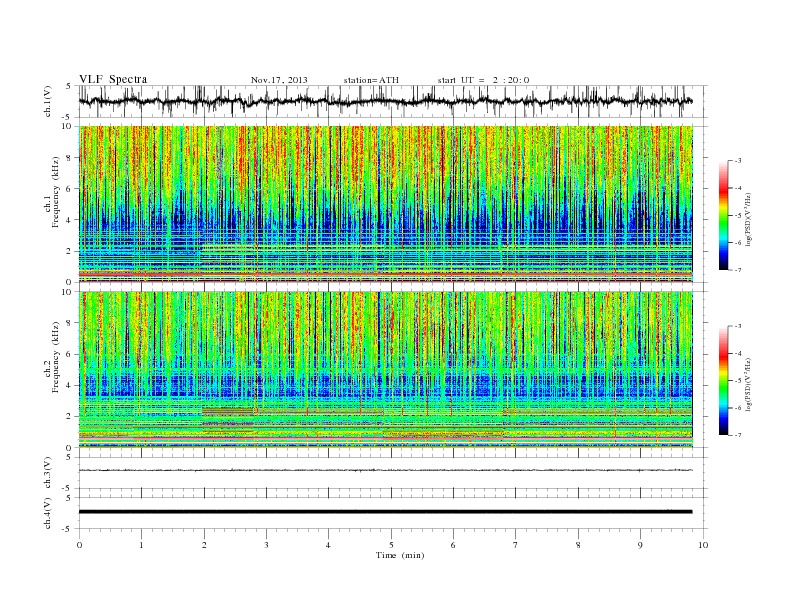Click the ch.1 PSD color scale bar
792x612 pixels.
[x=723, y=215]
